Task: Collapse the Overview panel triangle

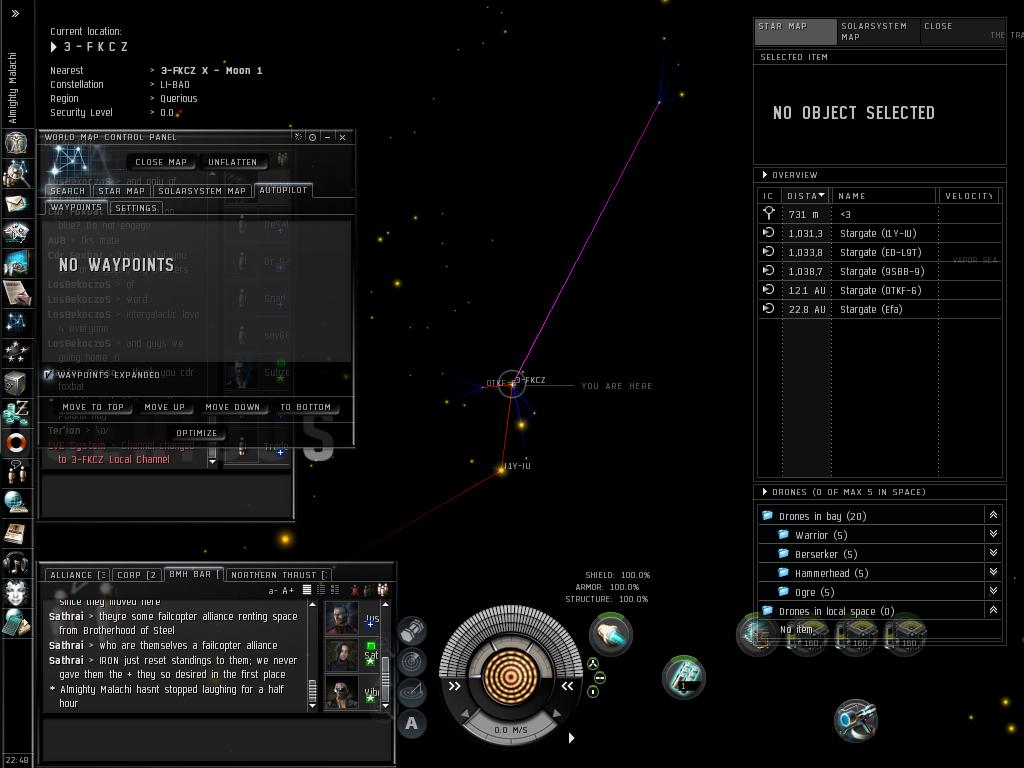Action: pos(765,175)
